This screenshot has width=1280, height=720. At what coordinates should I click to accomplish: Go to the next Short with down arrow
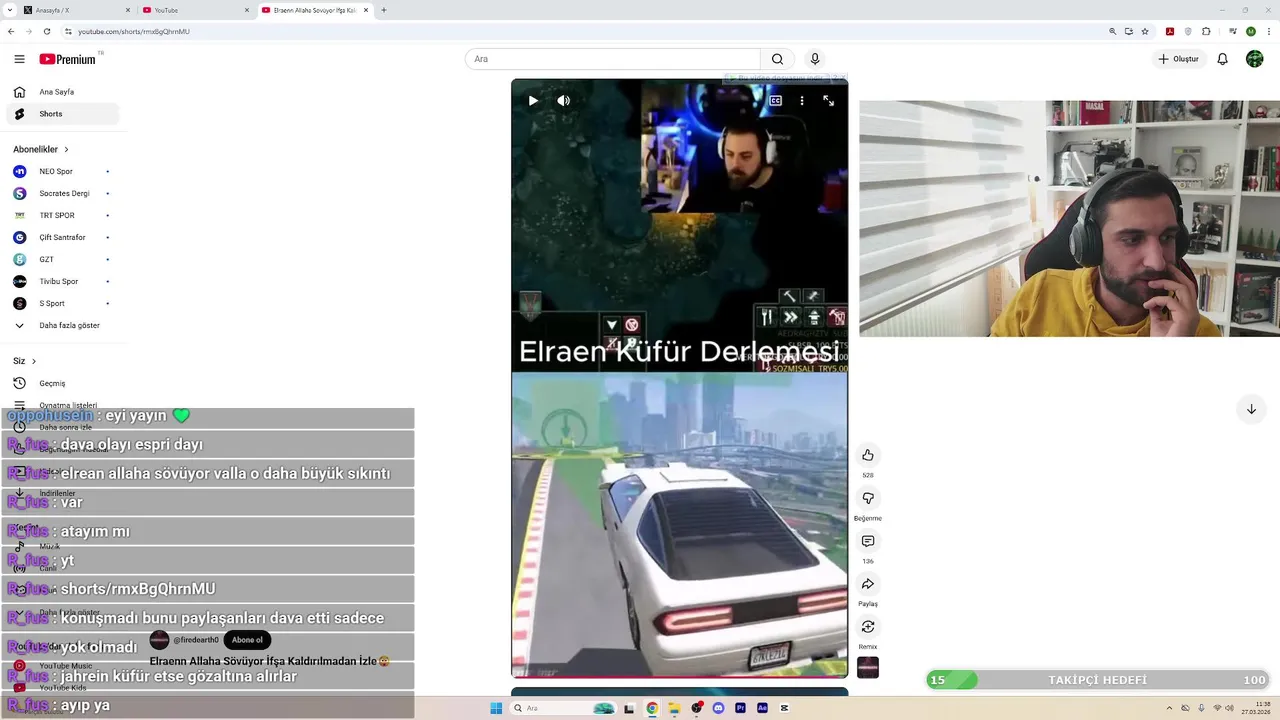tap(1251, 409)
